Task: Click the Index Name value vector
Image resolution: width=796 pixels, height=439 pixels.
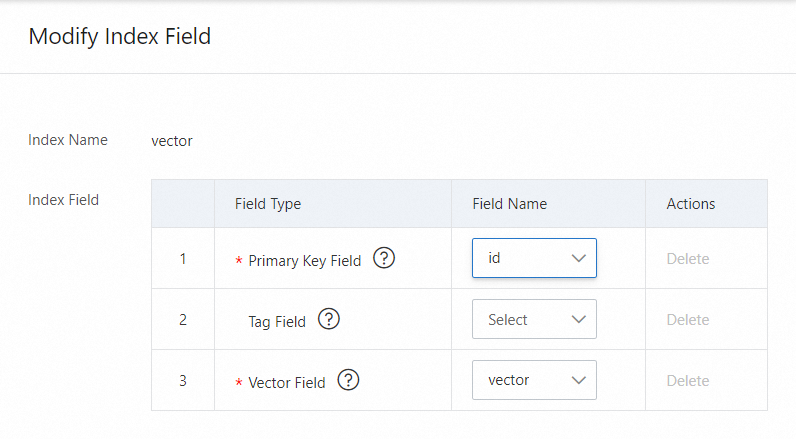Action: [x=171, y=141]
